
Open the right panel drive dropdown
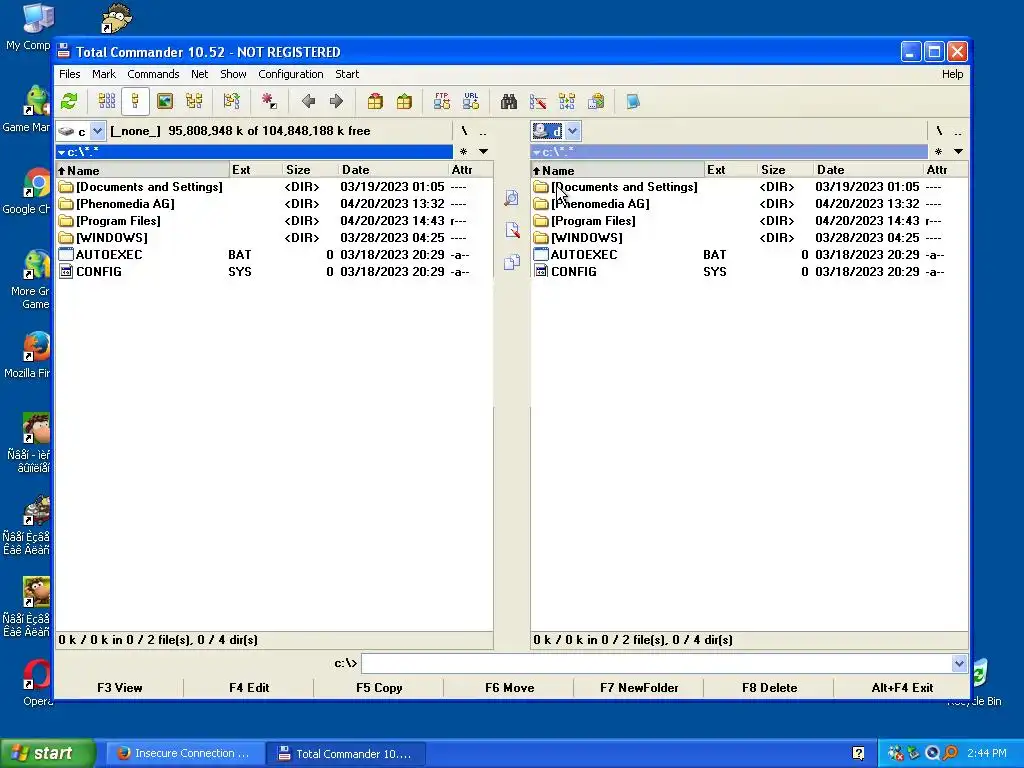(x=573, y=131)
